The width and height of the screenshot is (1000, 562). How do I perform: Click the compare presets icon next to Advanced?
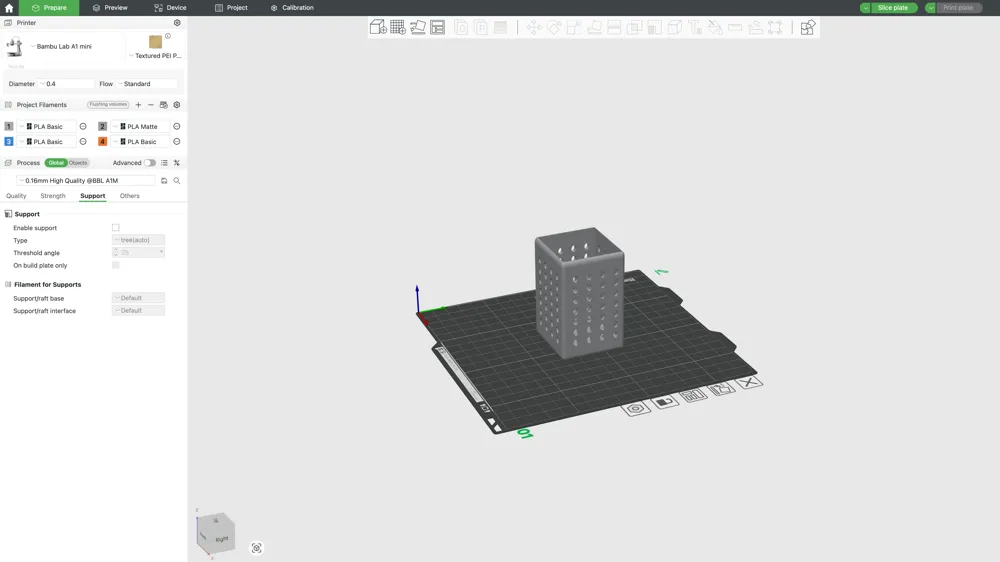pos(177,163)
